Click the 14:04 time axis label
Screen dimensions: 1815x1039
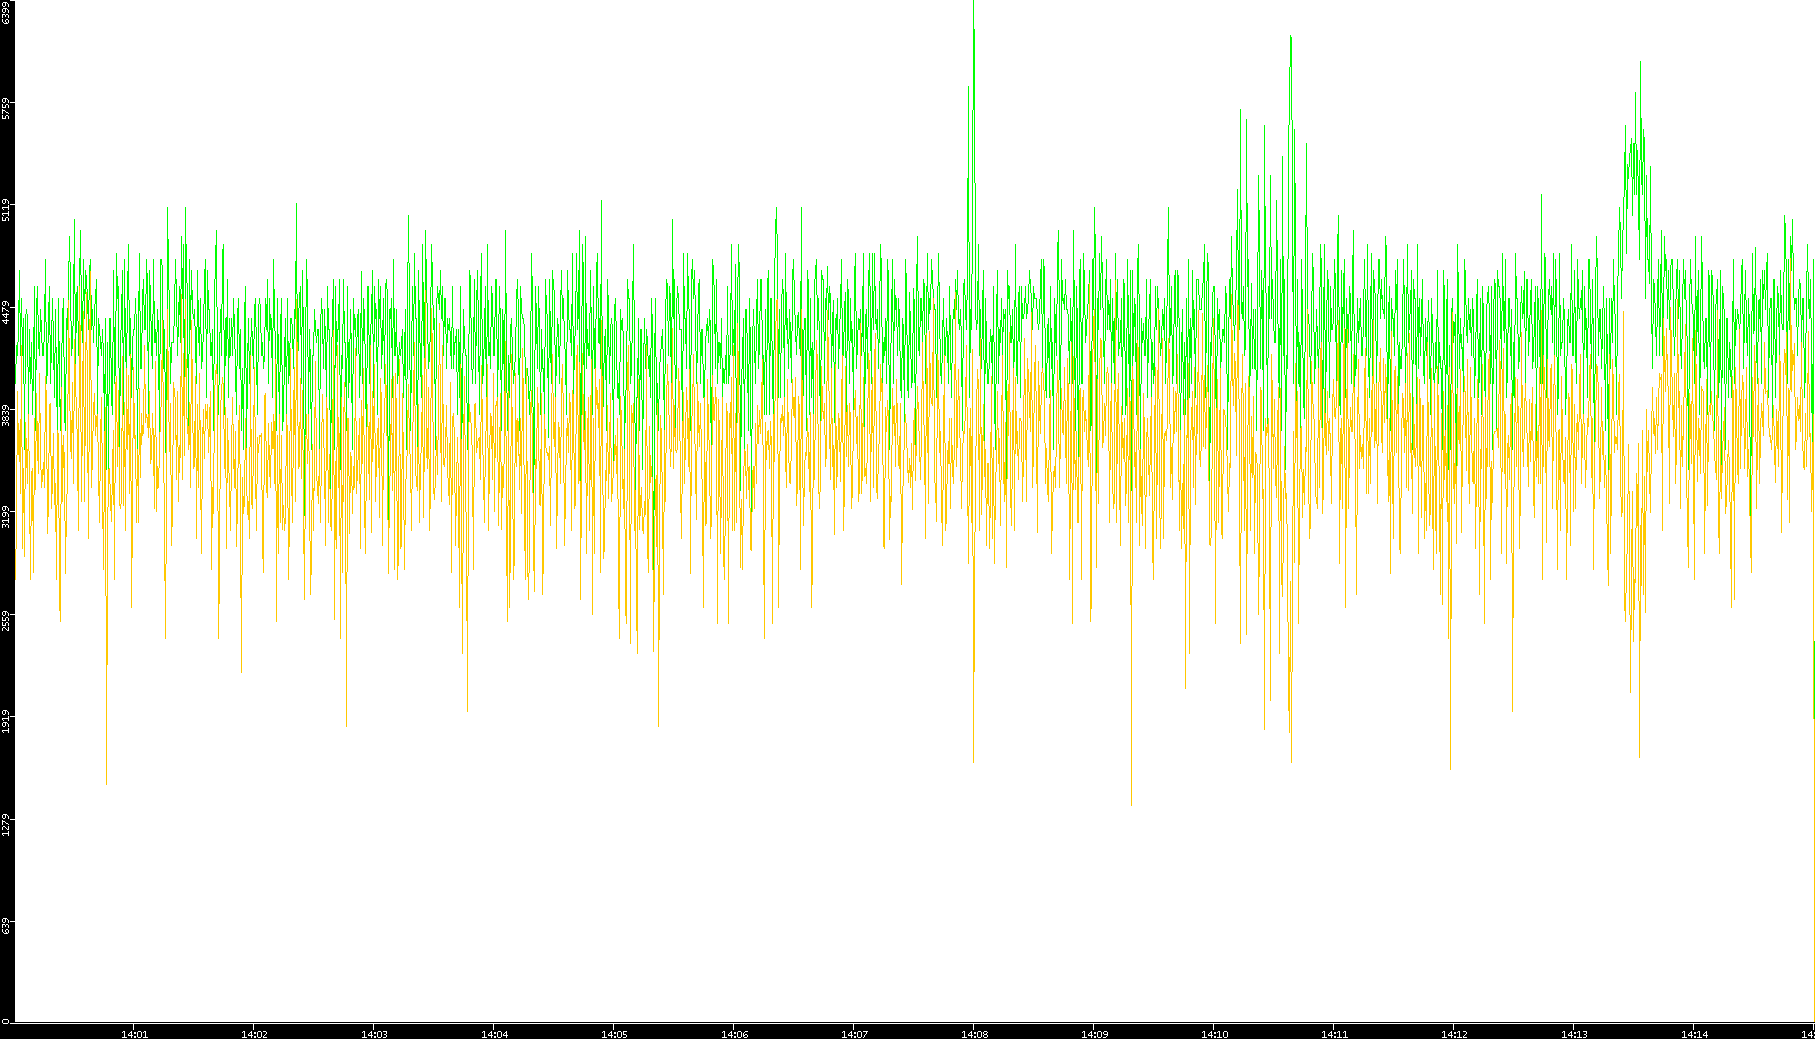click(494, 1034)
